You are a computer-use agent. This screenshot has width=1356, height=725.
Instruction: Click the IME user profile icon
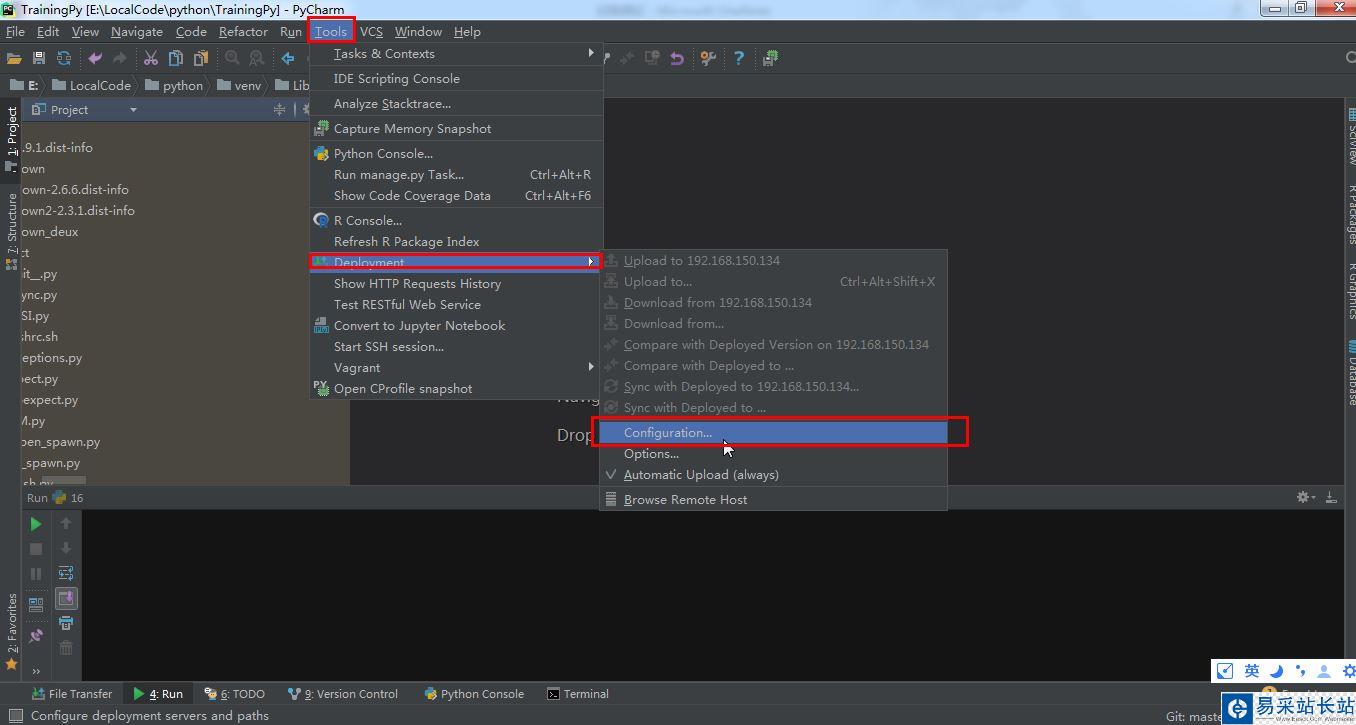[1324, 671]
